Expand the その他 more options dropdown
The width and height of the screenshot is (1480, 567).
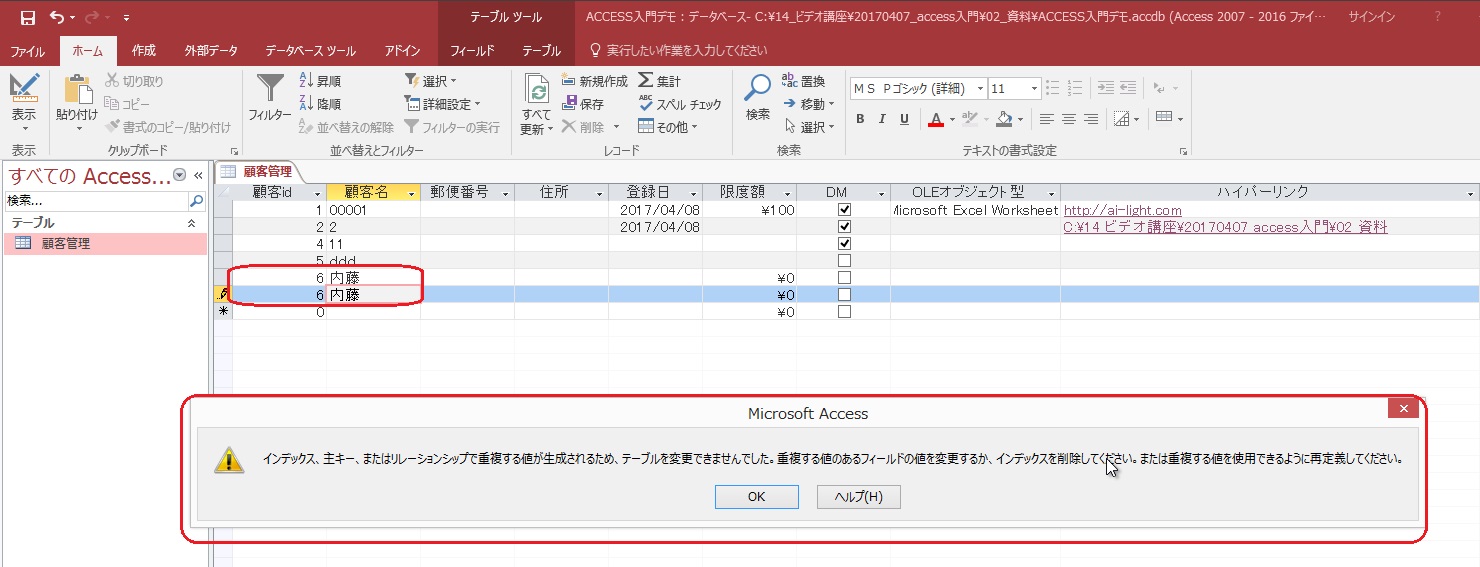point(668,127)
